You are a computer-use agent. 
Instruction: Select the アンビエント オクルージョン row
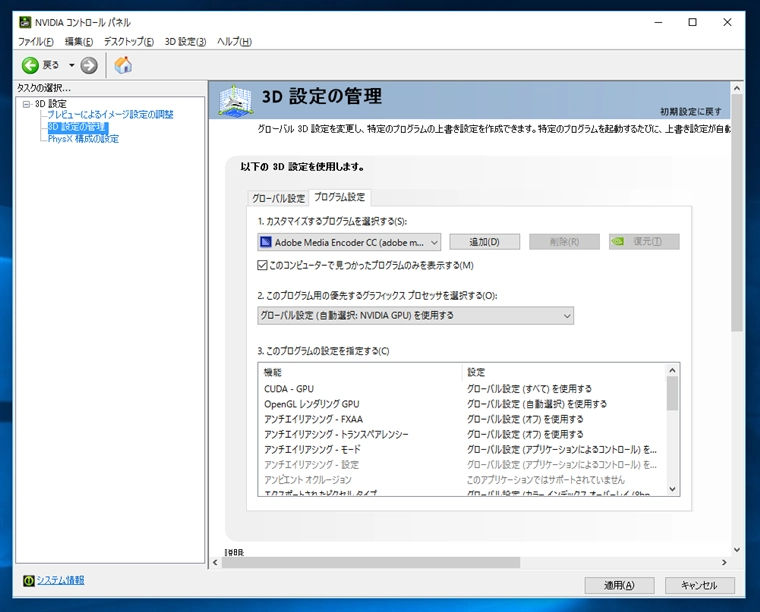pyautogui.click(x=461, y=480)
